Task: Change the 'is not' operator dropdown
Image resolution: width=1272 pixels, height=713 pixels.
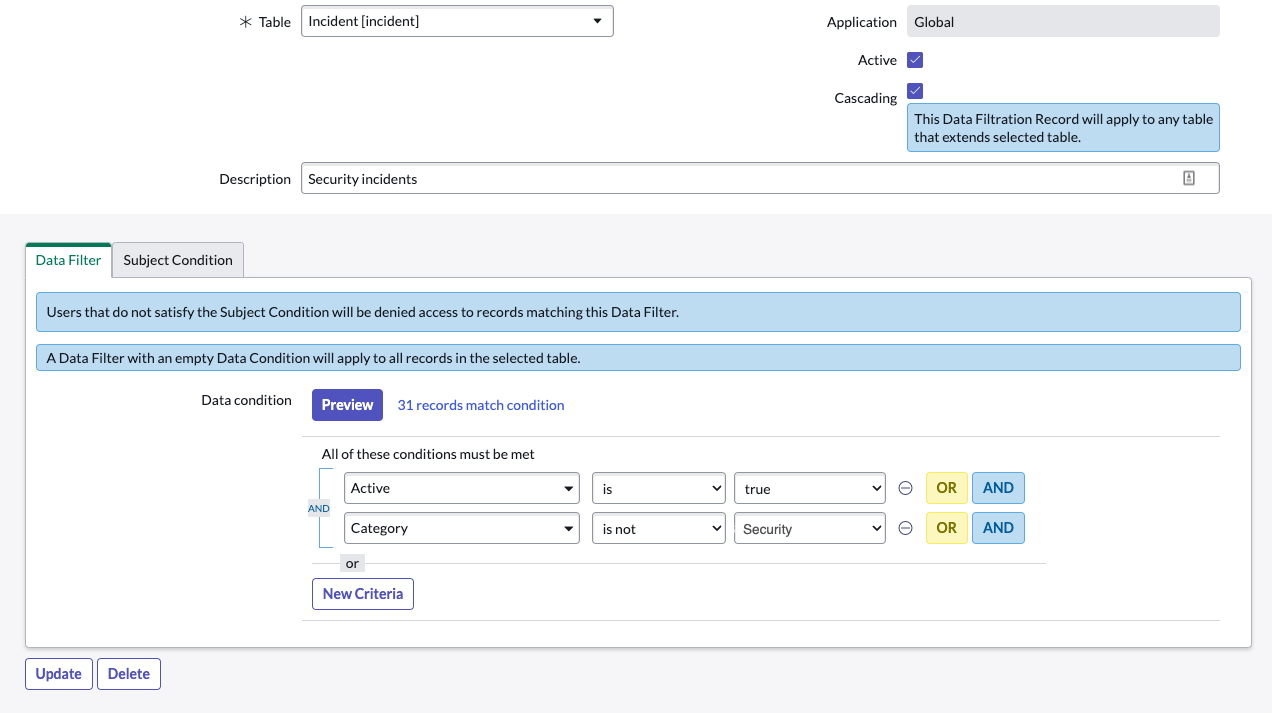Action: pyautogui.click(x=659, y=528)
